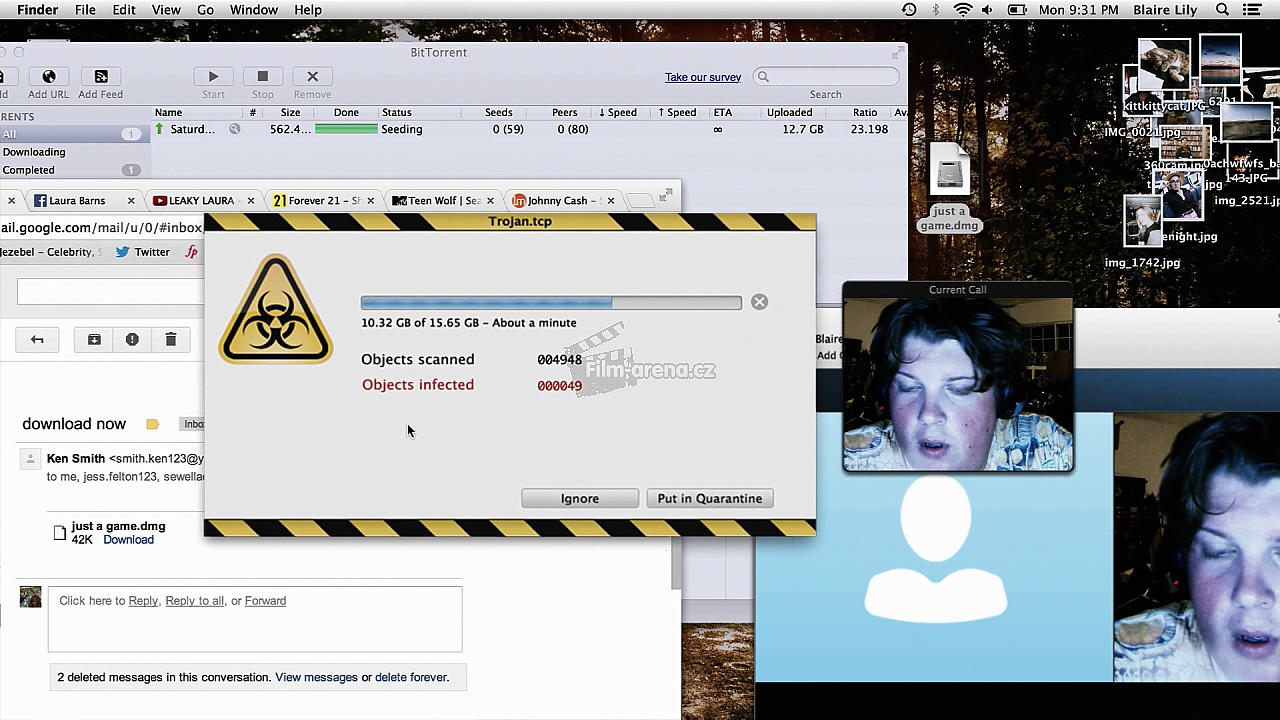This screenshot has height=720, width=1280.
Task: Click the Add Feed RSS icon
Action: (100, 77)
